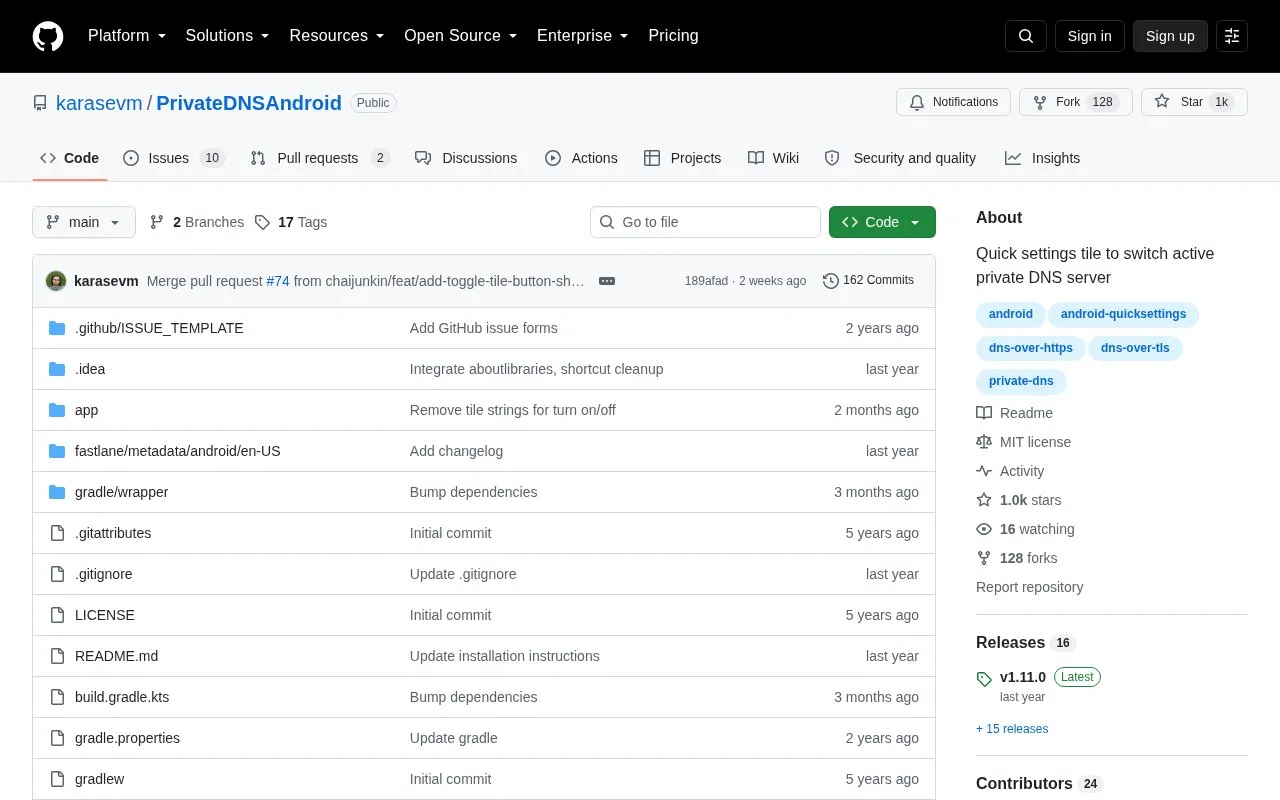Switch to the Projects tab
Viewport: 1280px width, 800px height.
pos(682,158)
